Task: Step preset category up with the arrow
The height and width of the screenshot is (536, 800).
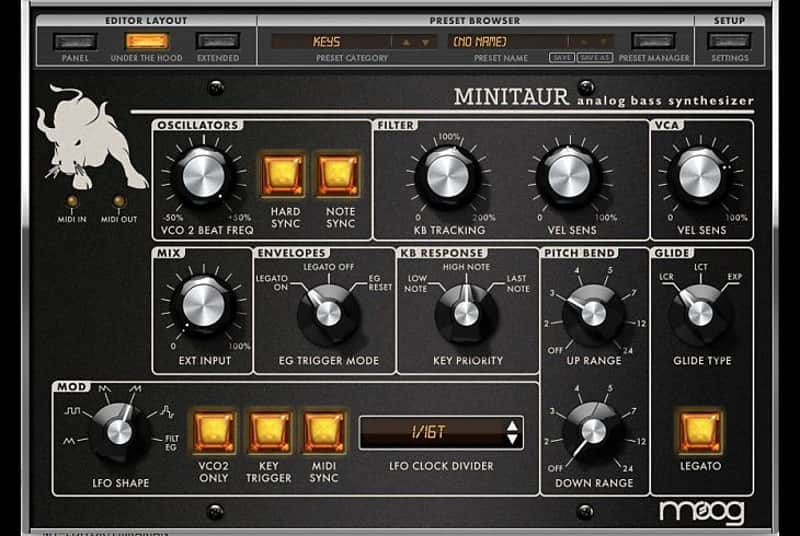Action: pyautogui.click(x=406, y=42)
